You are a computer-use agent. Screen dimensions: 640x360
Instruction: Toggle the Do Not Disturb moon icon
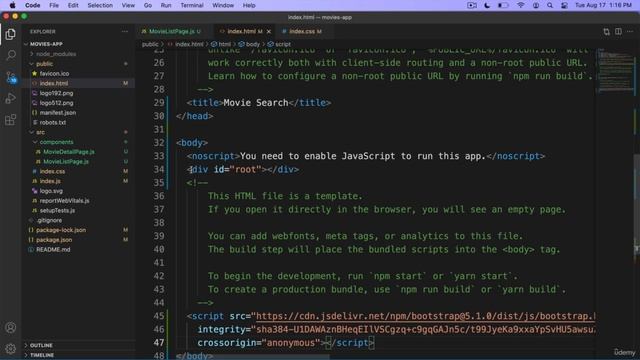487,5
